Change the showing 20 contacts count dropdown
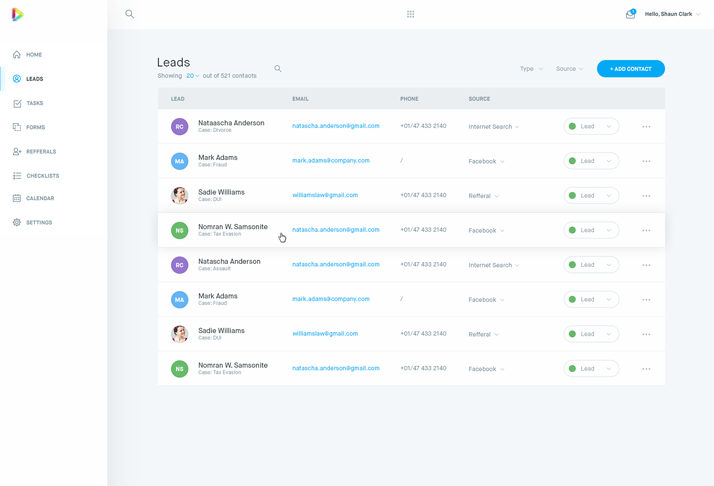714x486 pixels. tap(192, 76)
